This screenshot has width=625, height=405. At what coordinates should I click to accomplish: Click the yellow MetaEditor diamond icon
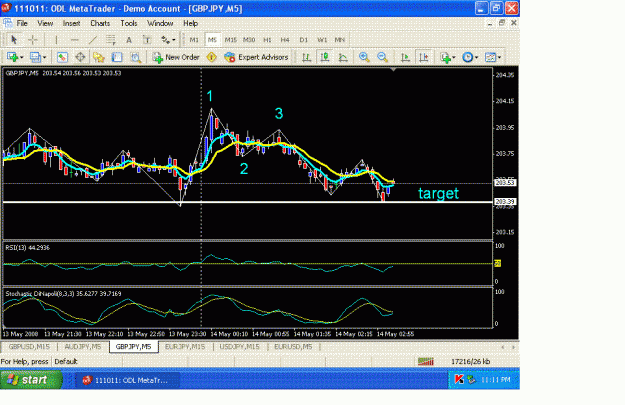click(211, 57)
